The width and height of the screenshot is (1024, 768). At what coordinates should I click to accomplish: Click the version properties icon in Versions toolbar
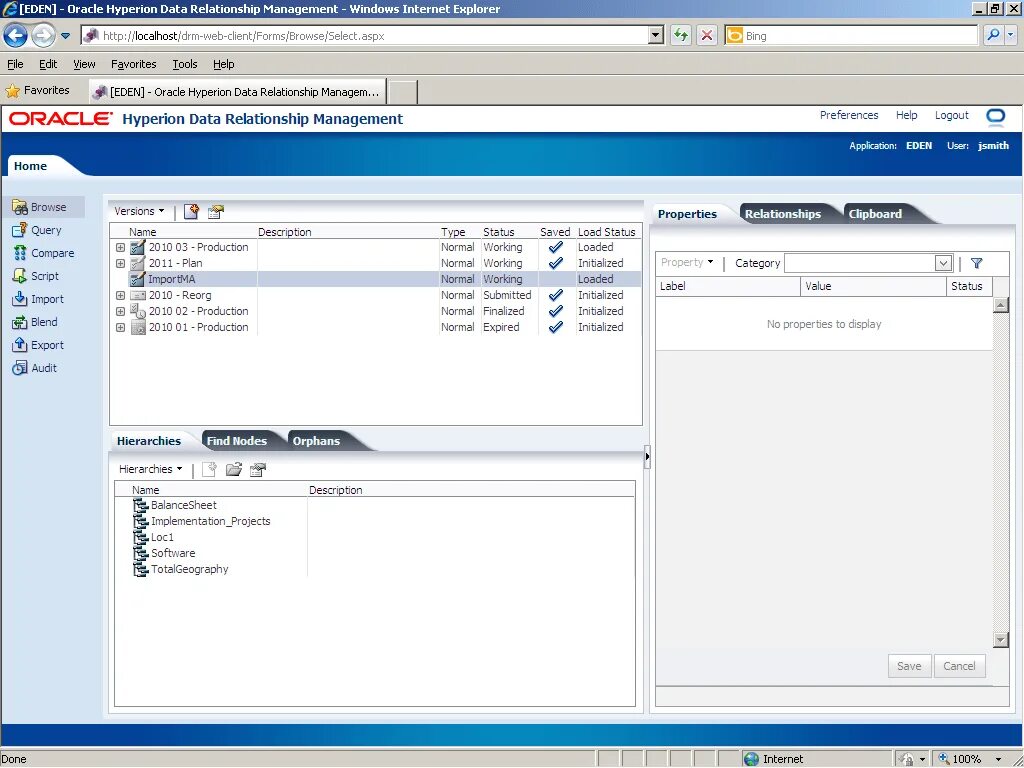tap(216, 212)
